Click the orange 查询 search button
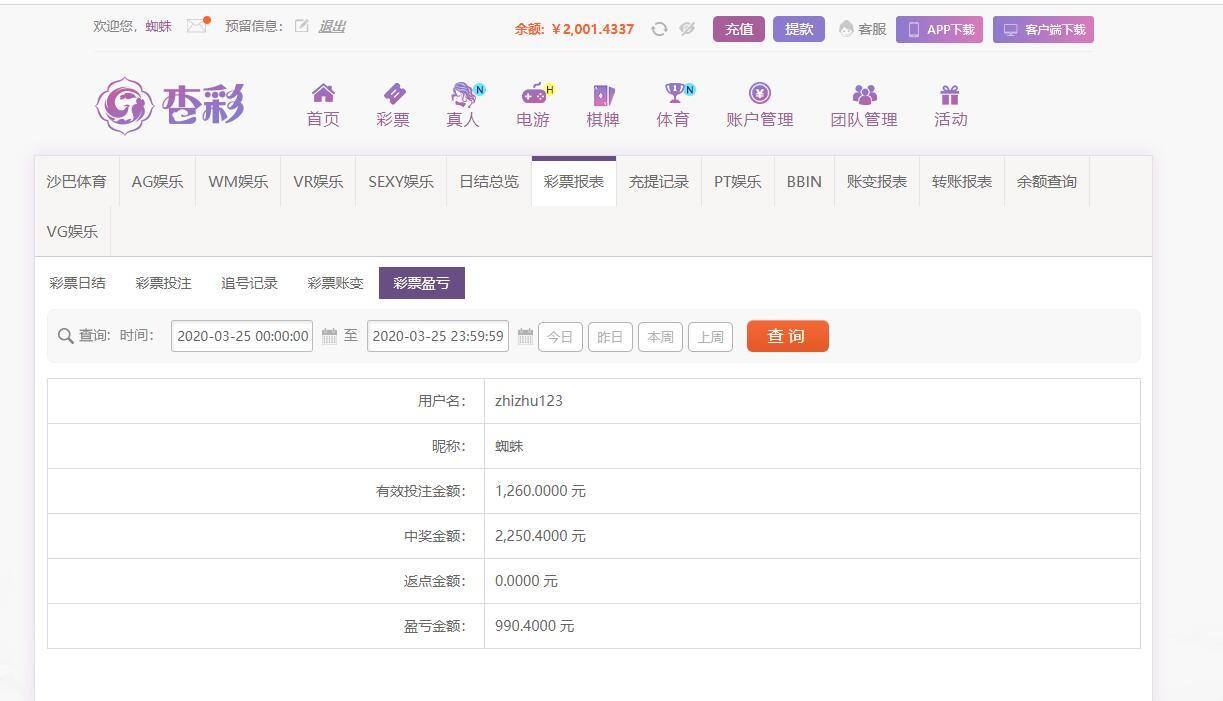Image resolution: width=1223 pixels, height=701 pixels. (x=788, y=336)
